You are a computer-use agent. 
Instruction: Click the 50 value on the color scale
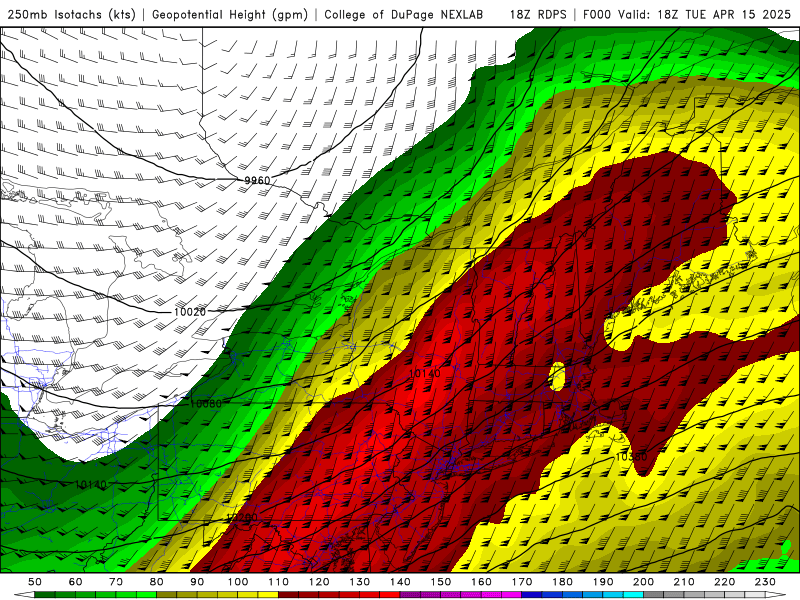coord(35,582)
